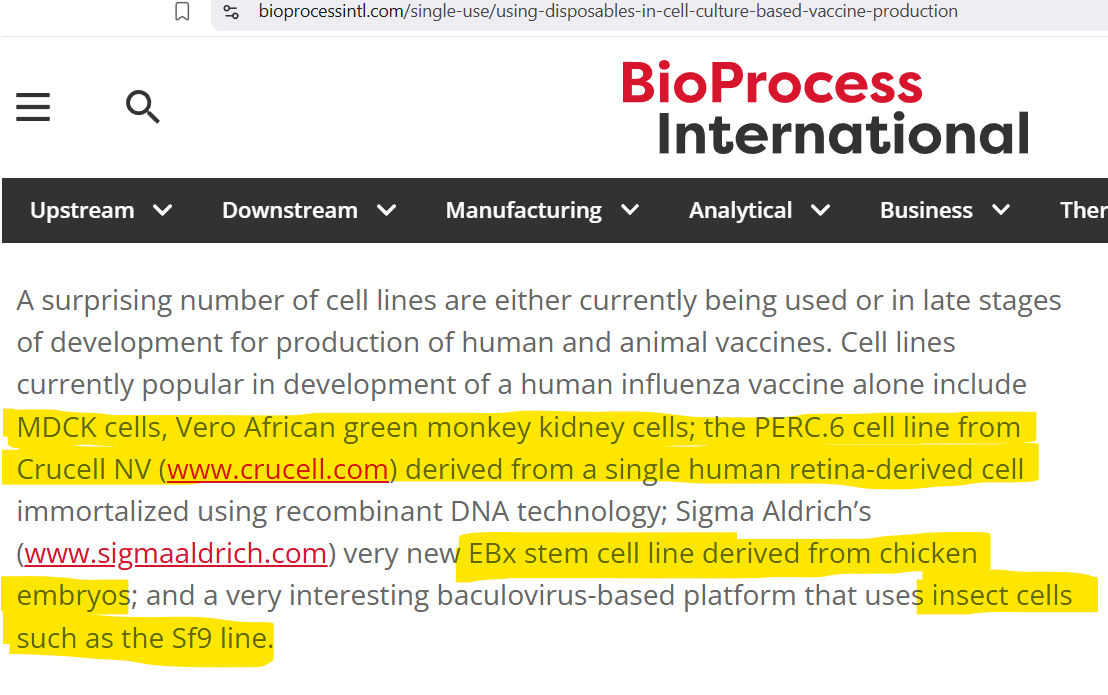Open the site information icon beside the URL
This screenshot has width=1108, height=695.
coord(231,12)
